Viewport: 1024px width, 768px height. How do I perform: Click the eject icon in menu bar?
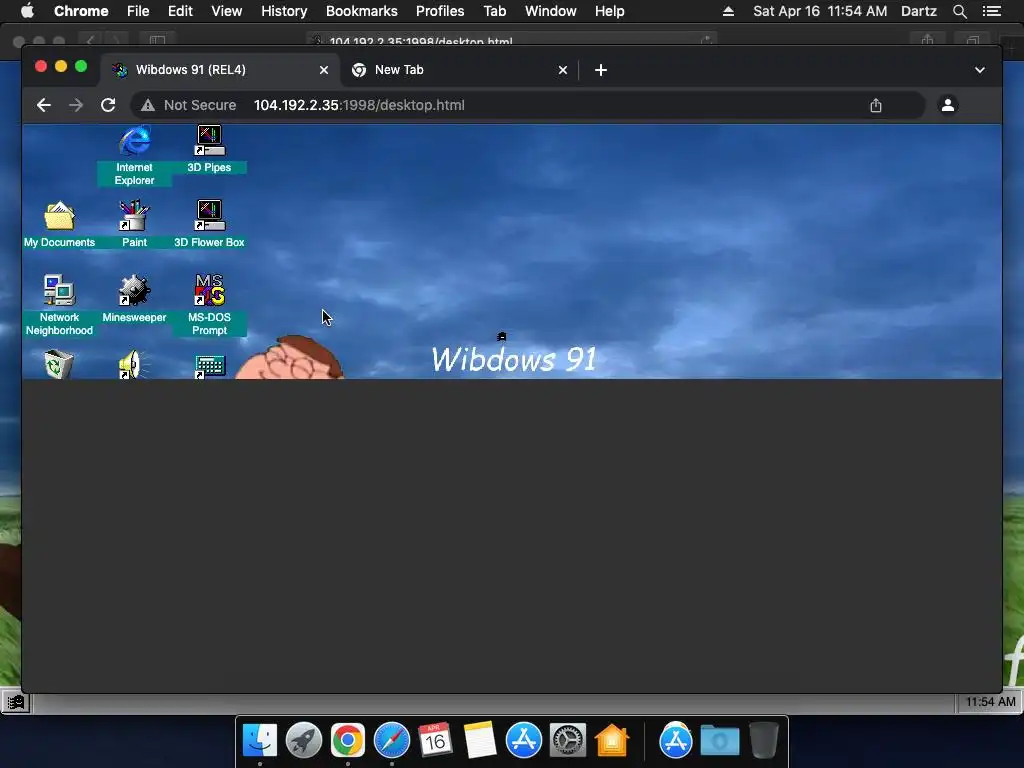click(728, 11)
